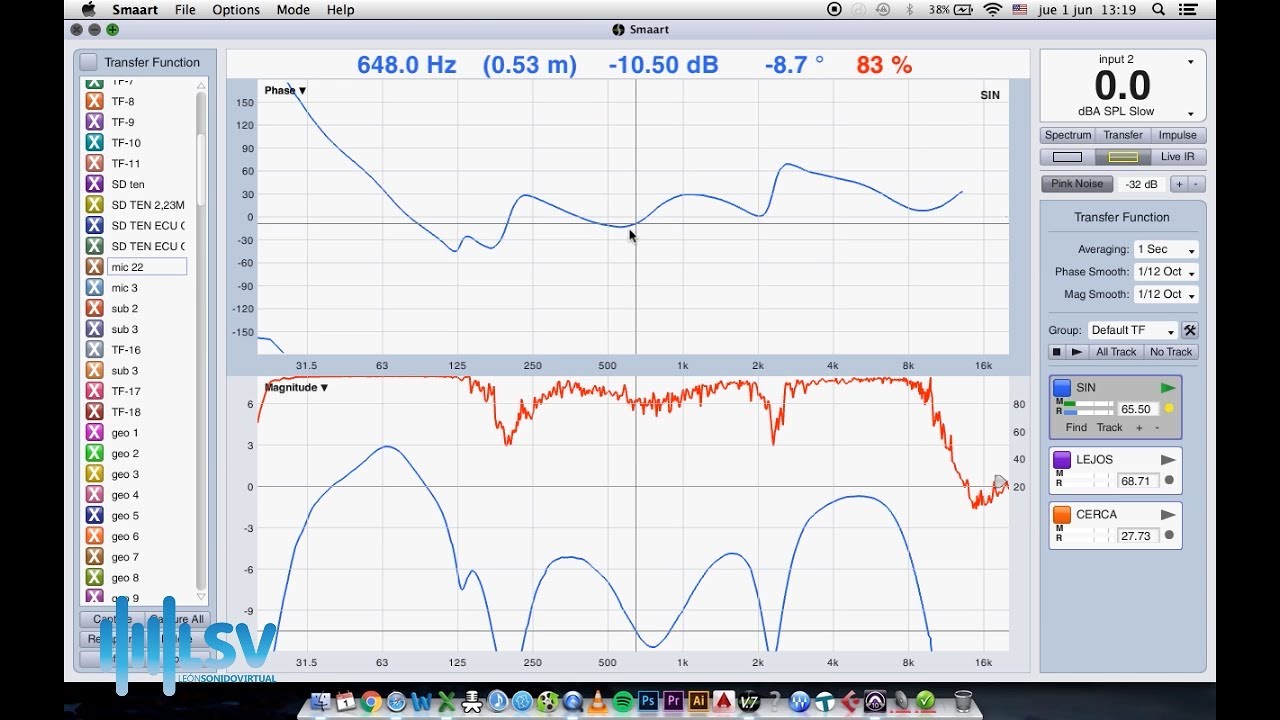Open the Options menu
This screenshot has height=720, width=1280.
[236, 10]
